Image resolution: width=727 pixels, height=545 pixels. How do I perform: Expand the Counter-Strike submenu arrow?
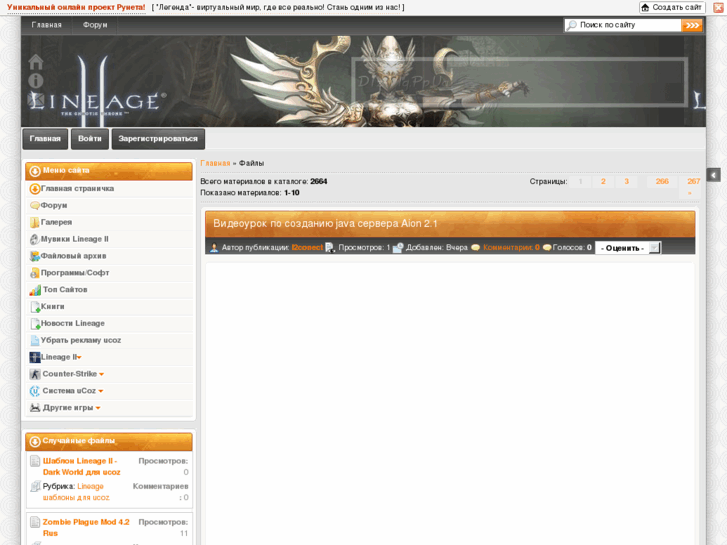(102, 374)
